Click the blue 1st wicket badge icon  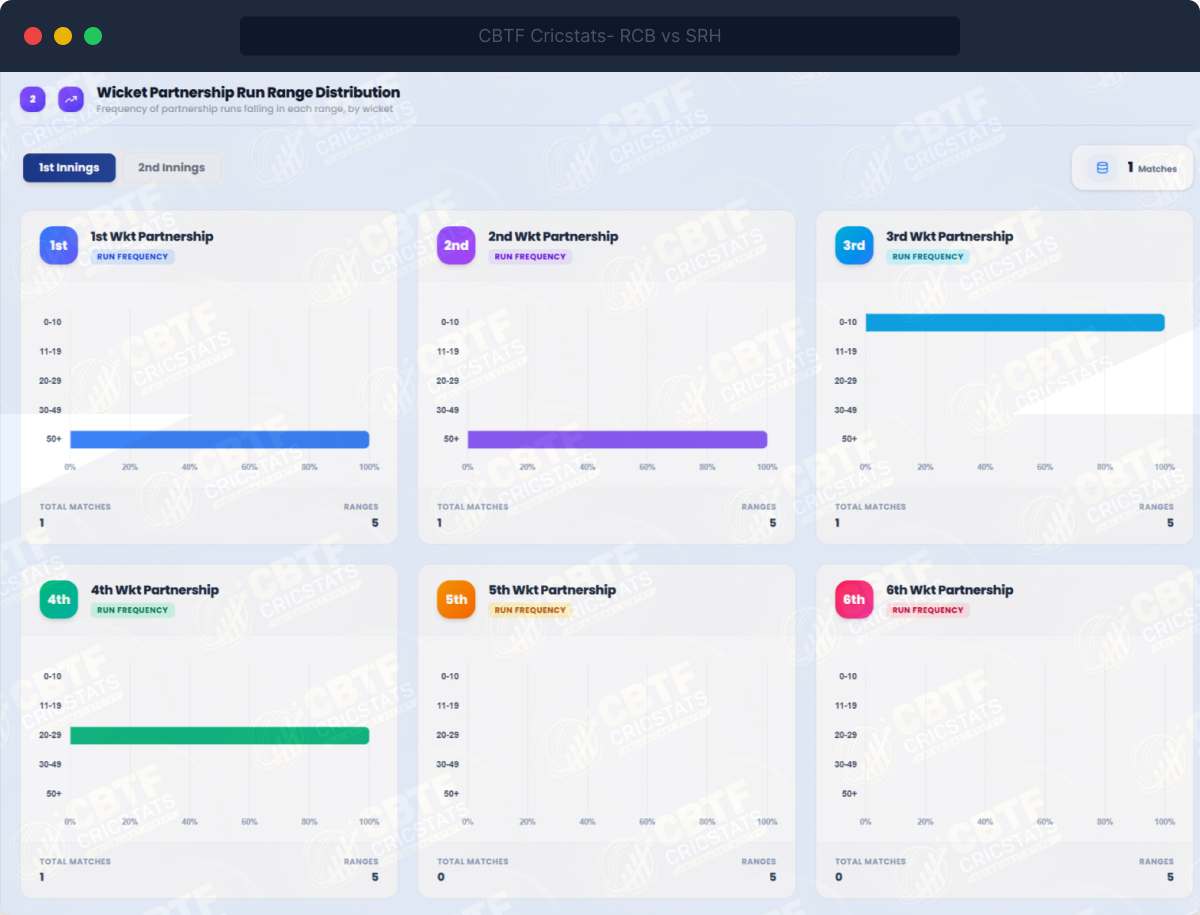pyautogui.click(x=58, y=246)
